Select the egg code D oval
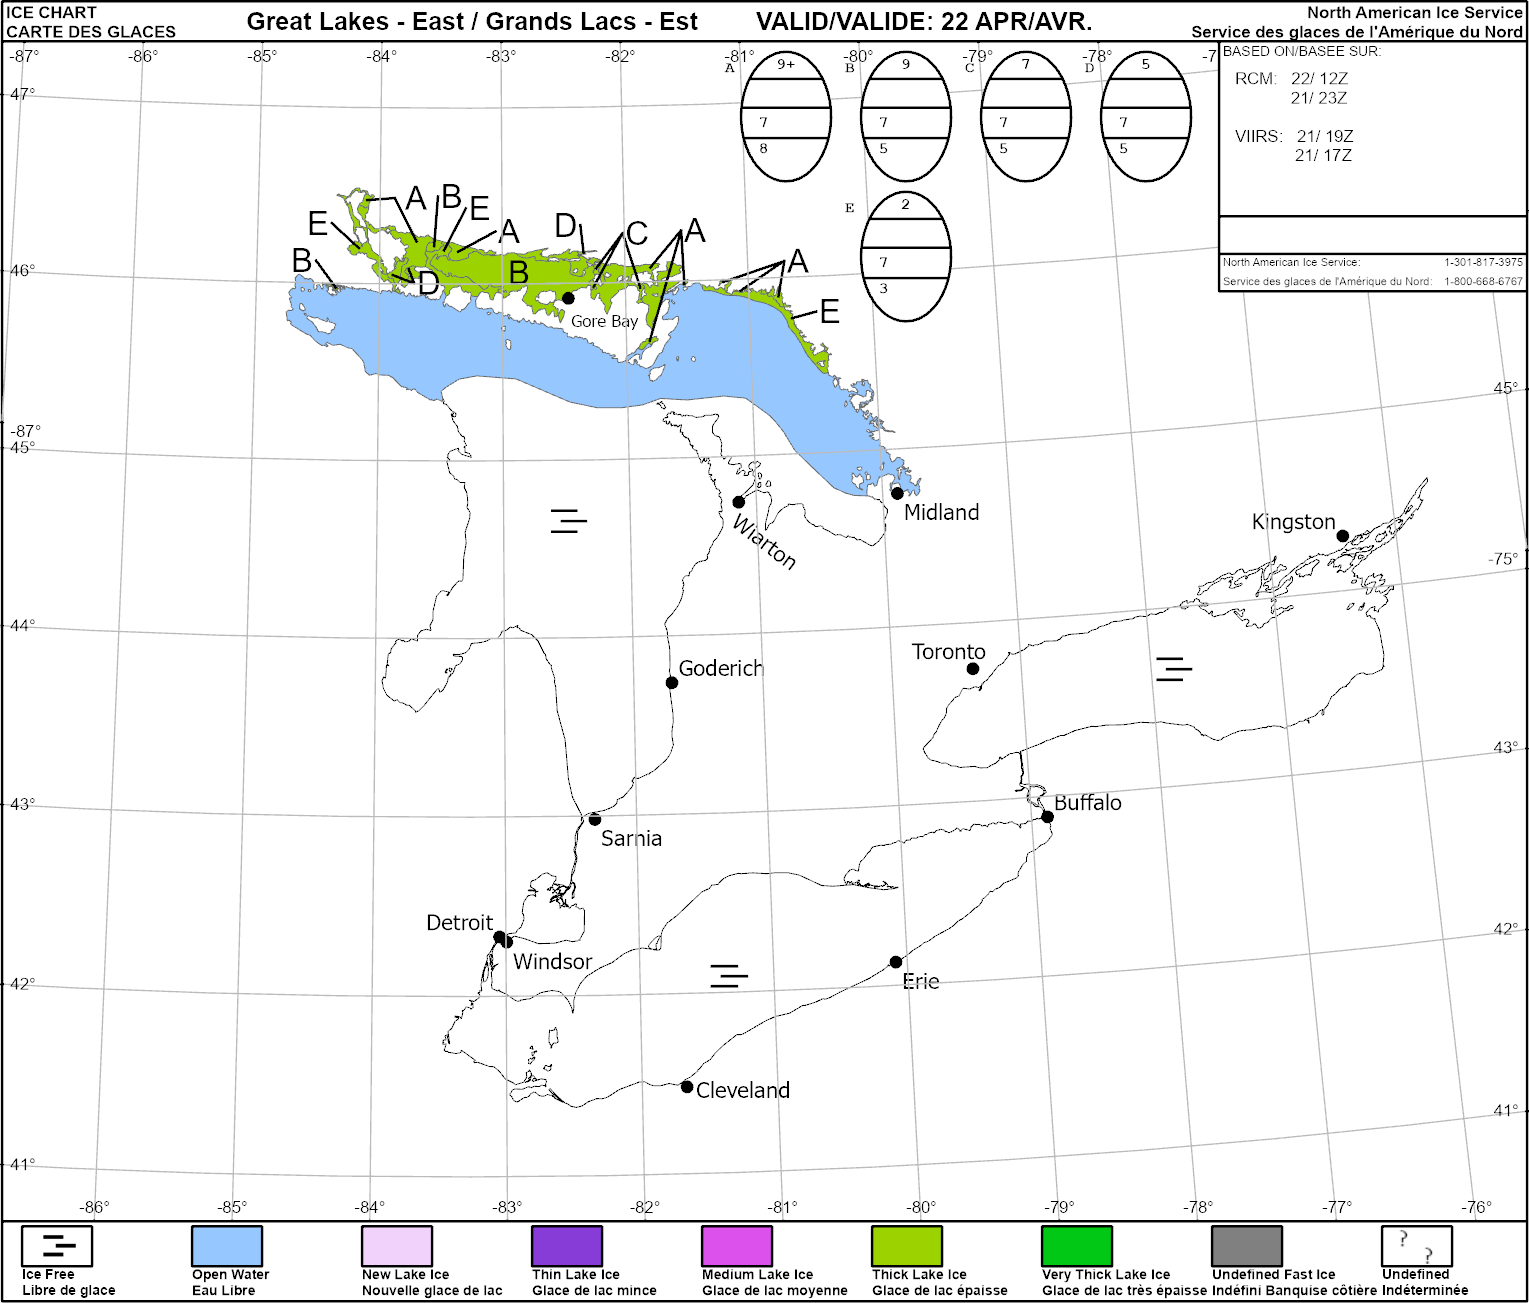 pos(1145,116)
